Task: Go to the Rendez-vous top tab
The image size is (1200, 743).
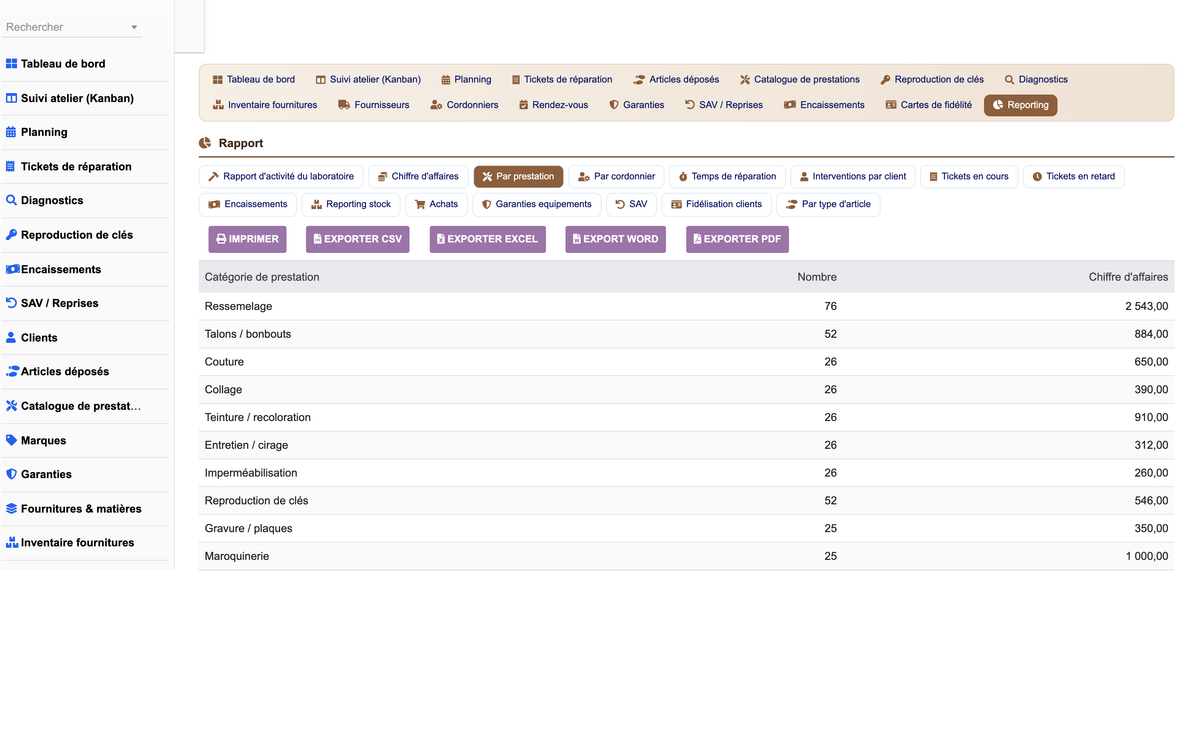Action: [x=553, y=105]
